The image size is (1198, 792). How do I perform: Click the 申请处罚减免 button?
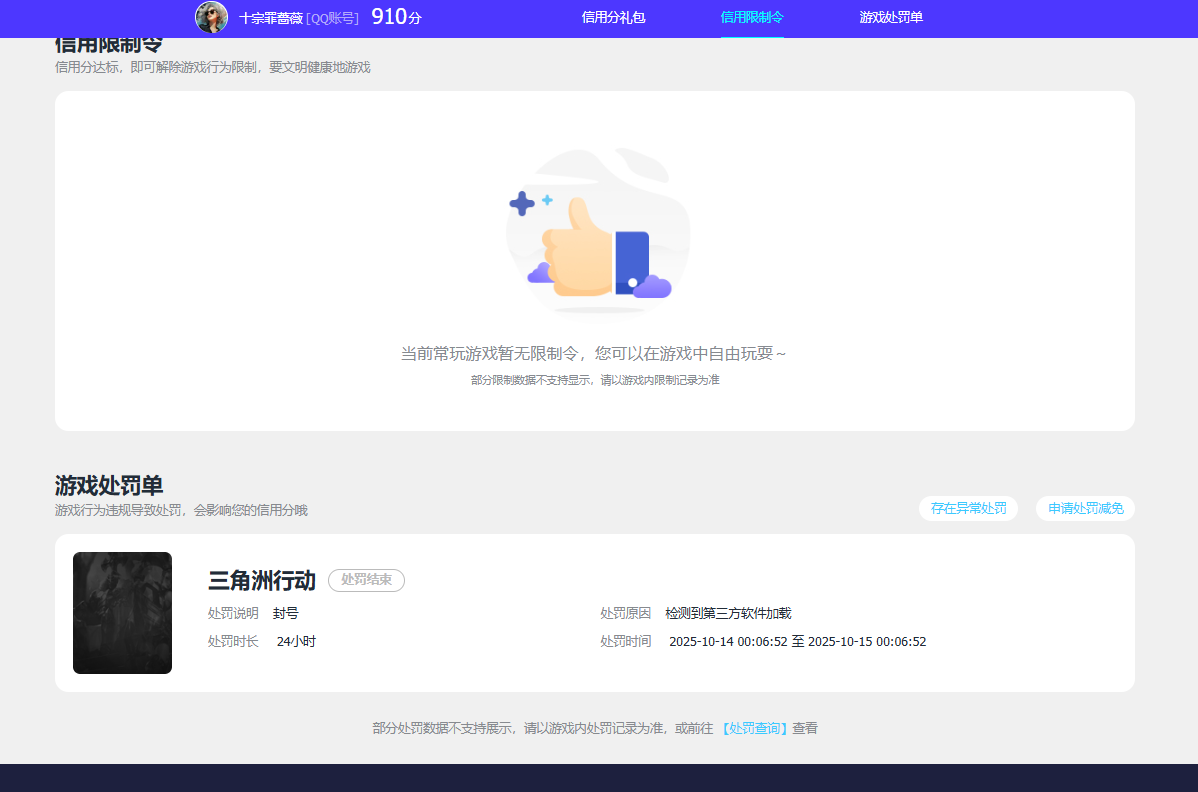coord(1084,508)
